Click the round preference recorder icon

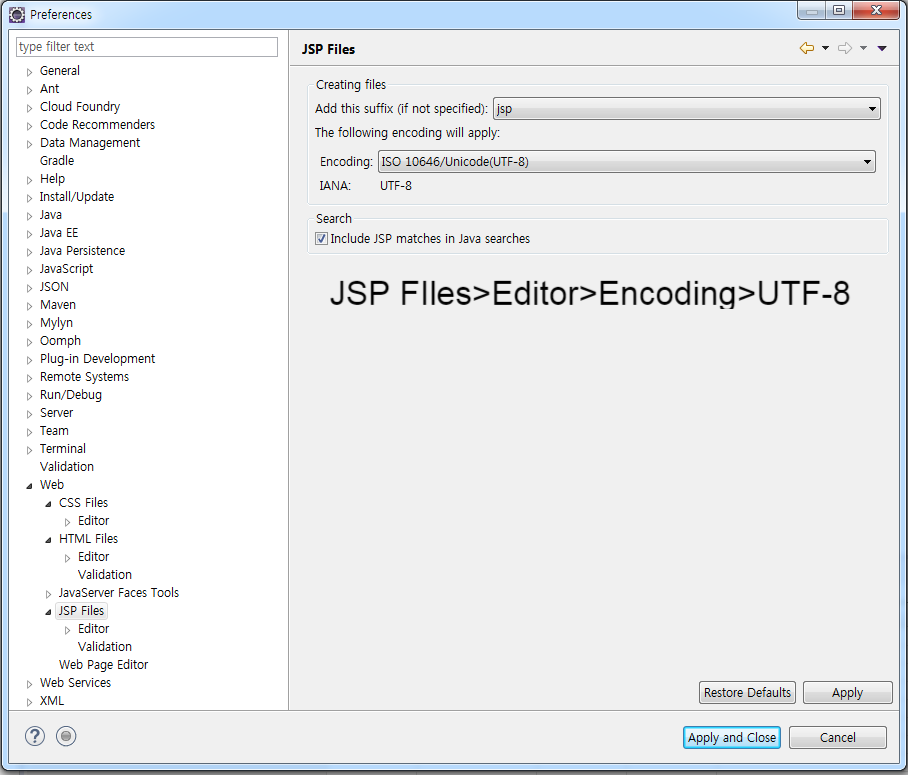click(66, 736)
